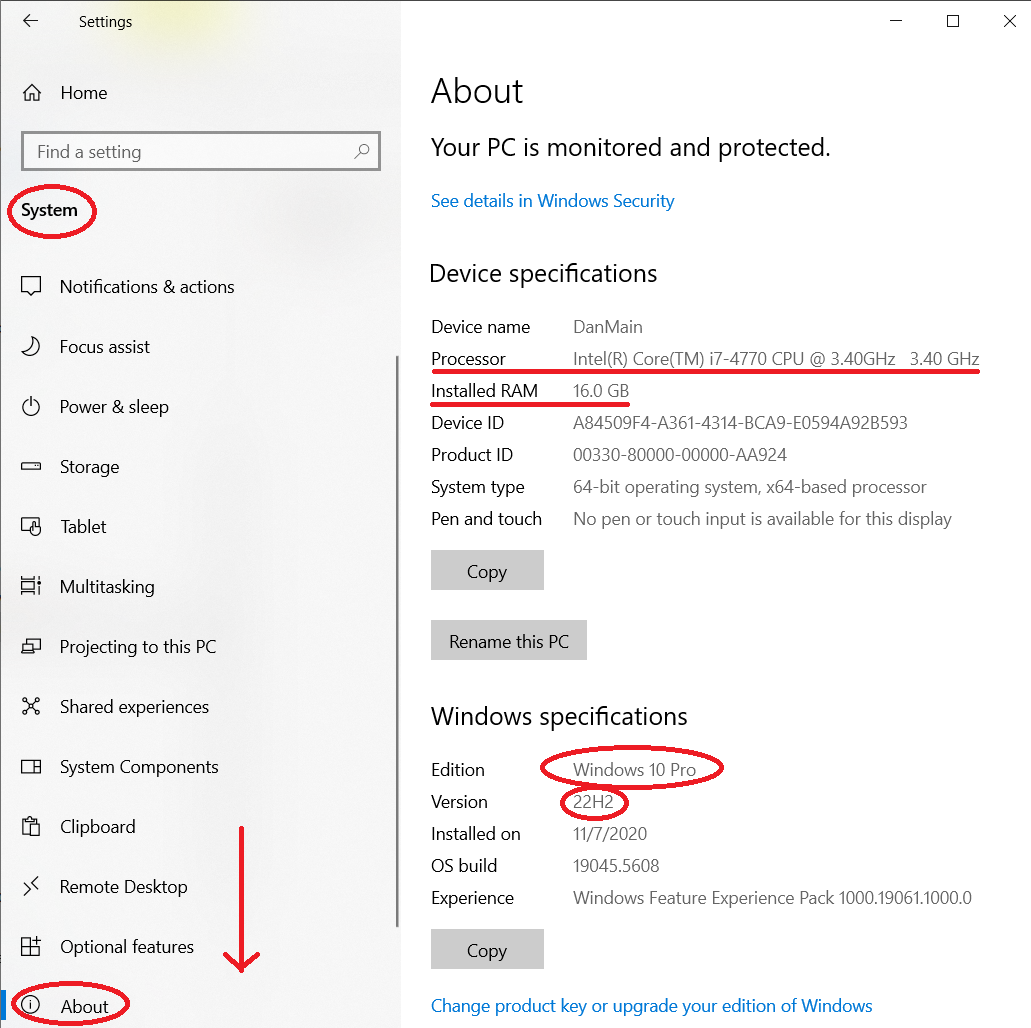Click in the Find a setting box
This screenshot has height=1028, width=1031.
(x=190, y=152)
